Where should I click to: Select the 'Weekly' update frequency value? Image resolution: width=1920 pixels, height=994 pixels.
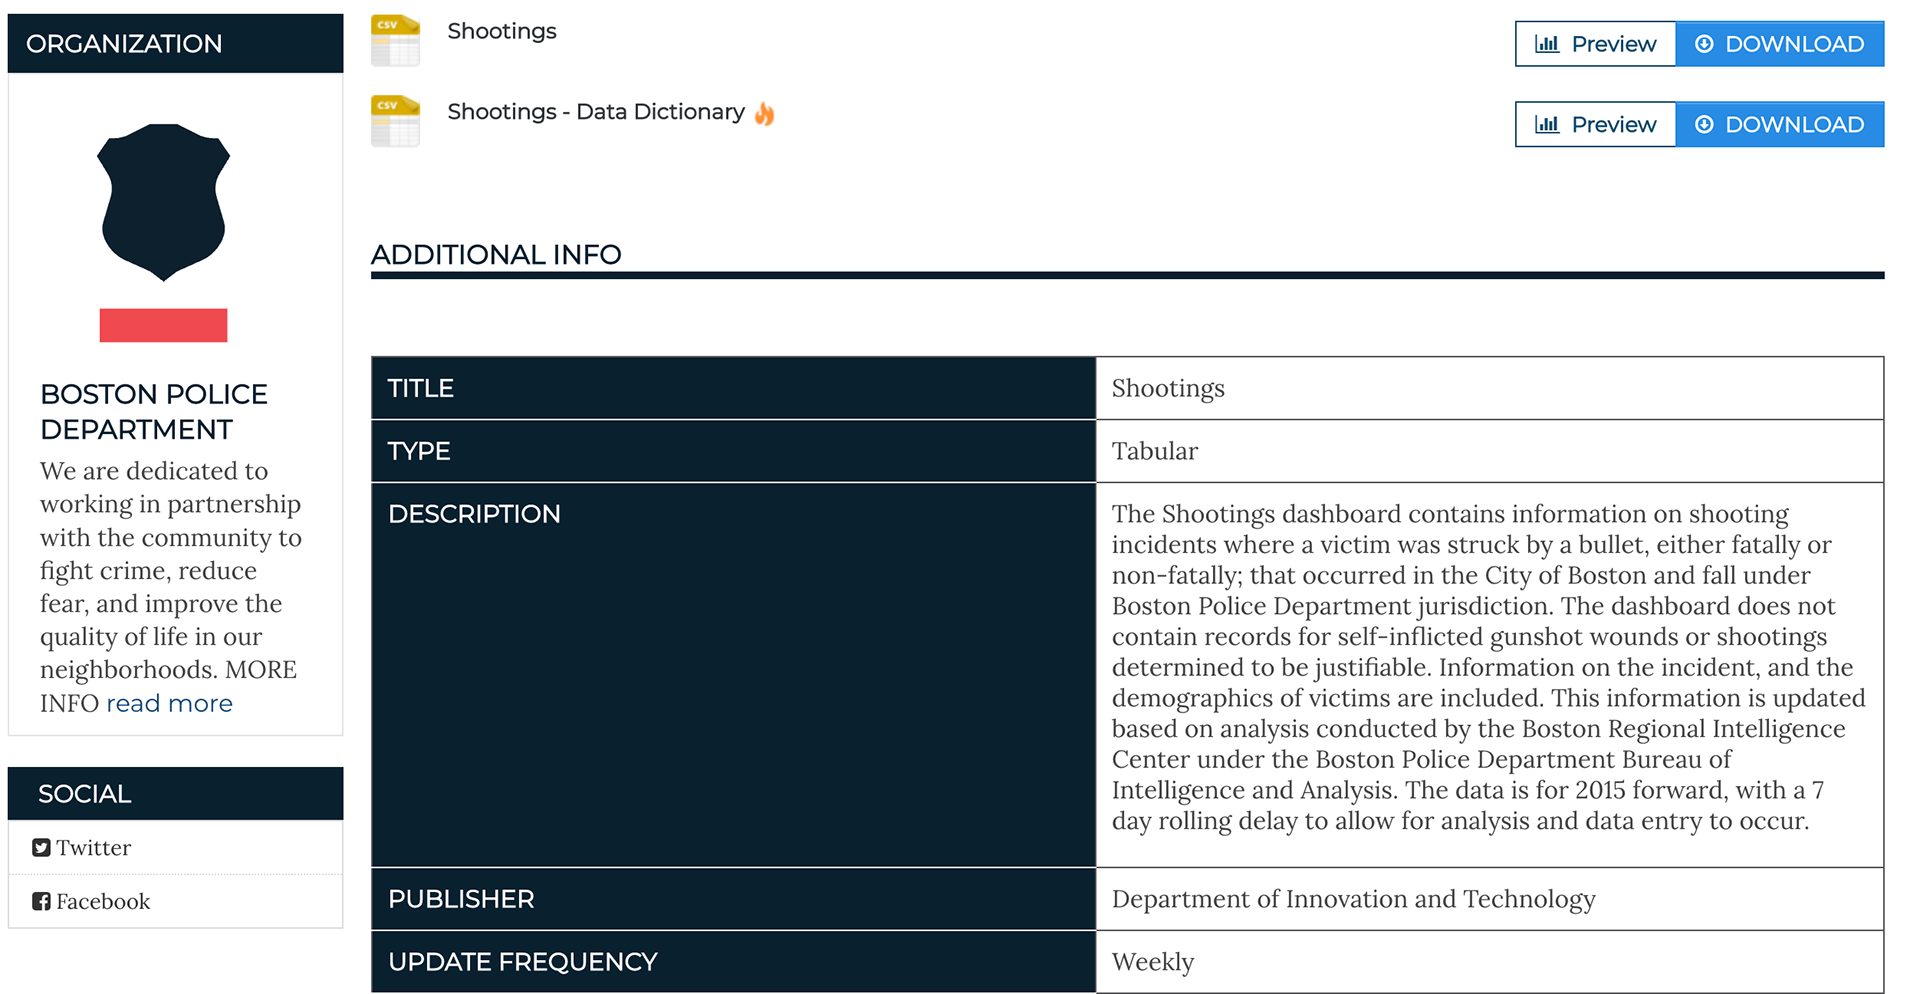1153,962
